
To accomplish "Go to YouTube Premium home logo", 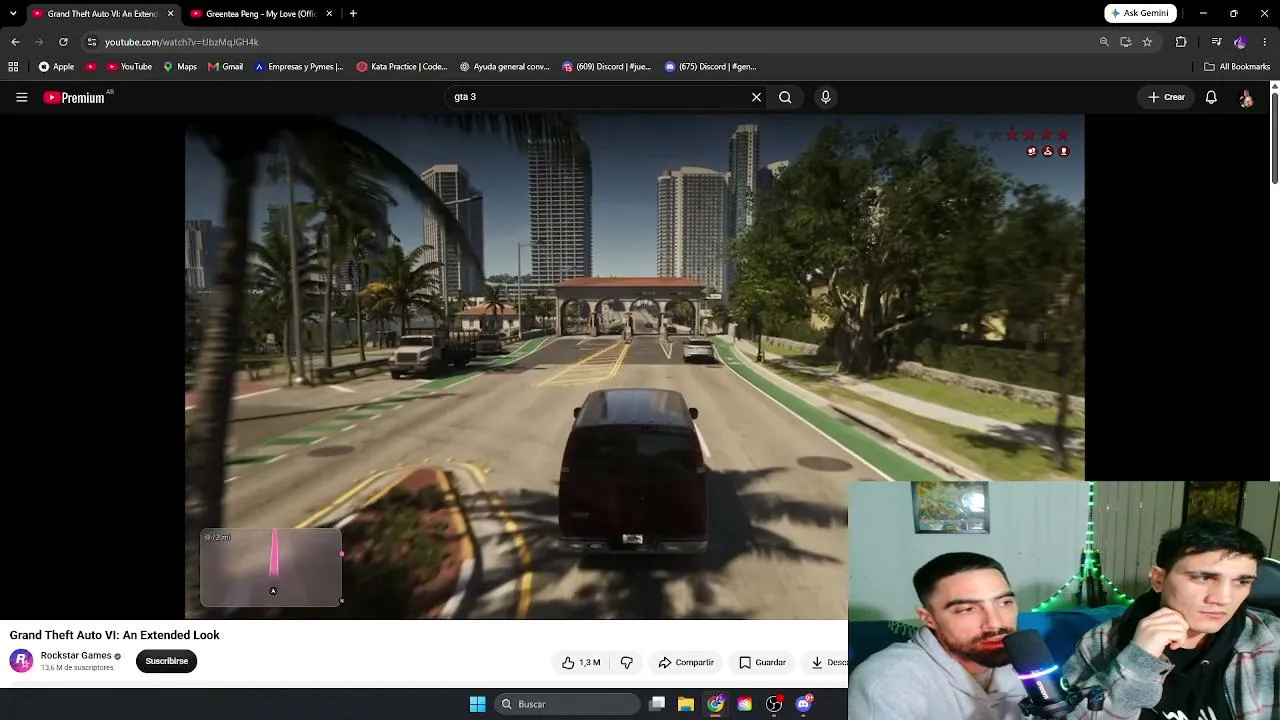I will pos(74,97).
